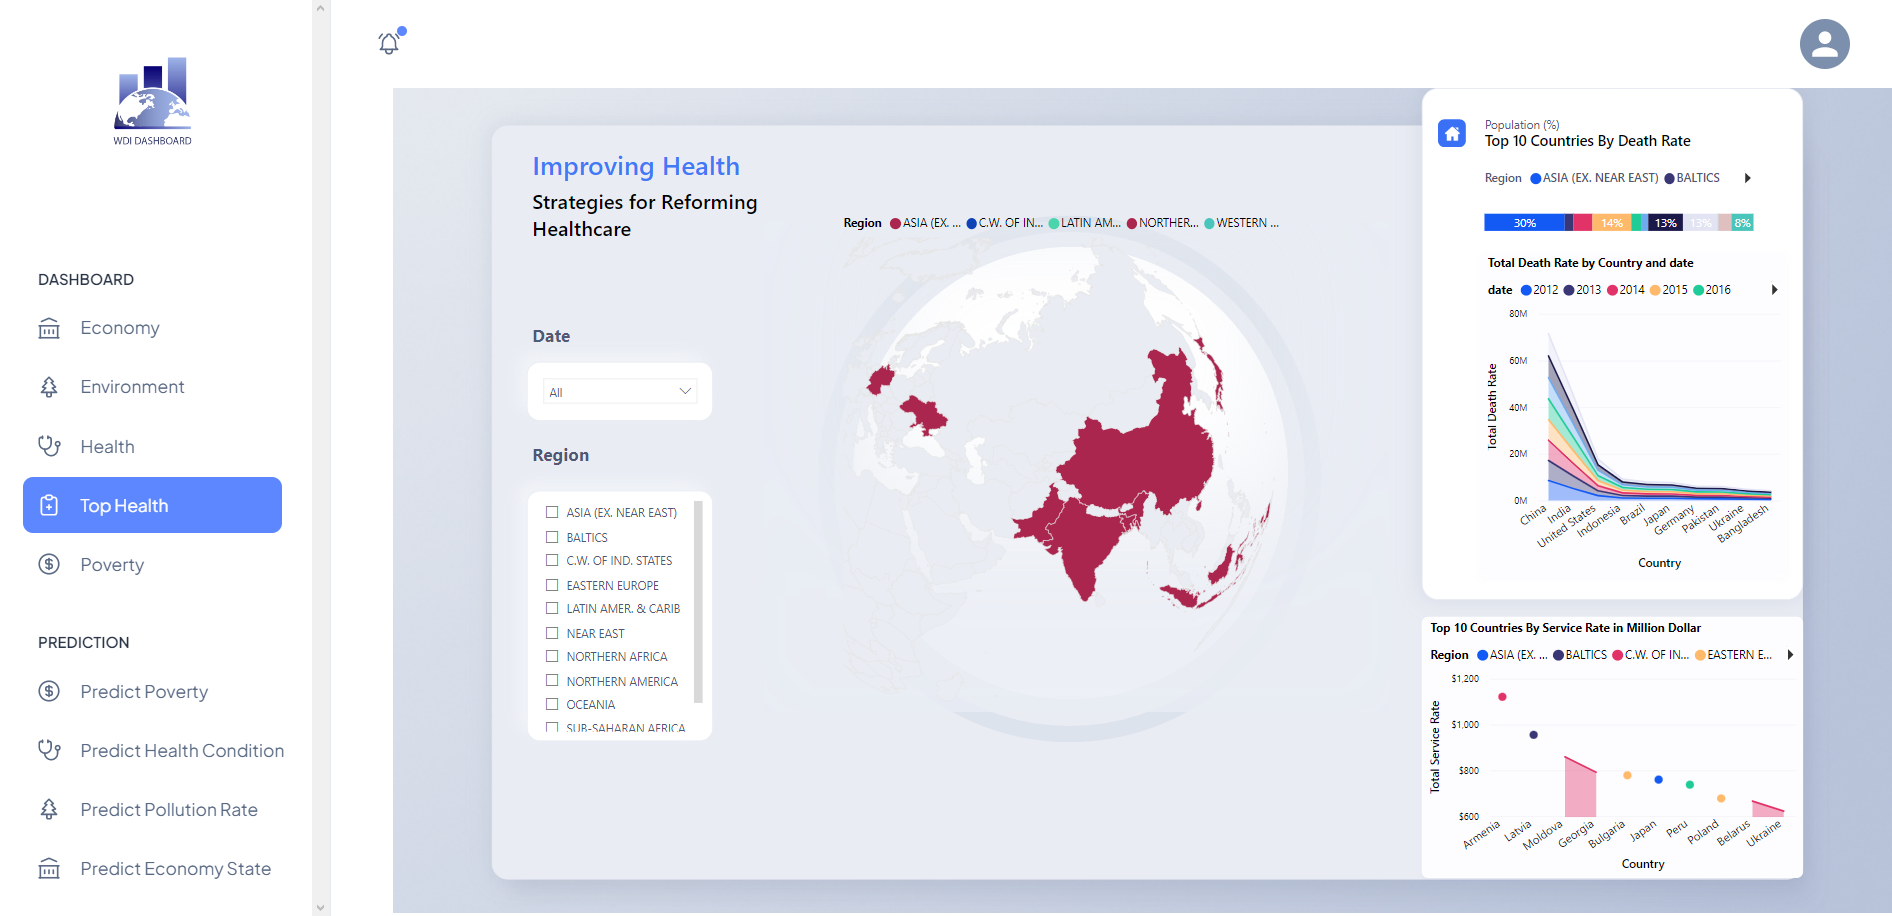Open the Date dropdown showing All
The width and height of the screenshot is (1892, 916).
(x=619, y=391)
